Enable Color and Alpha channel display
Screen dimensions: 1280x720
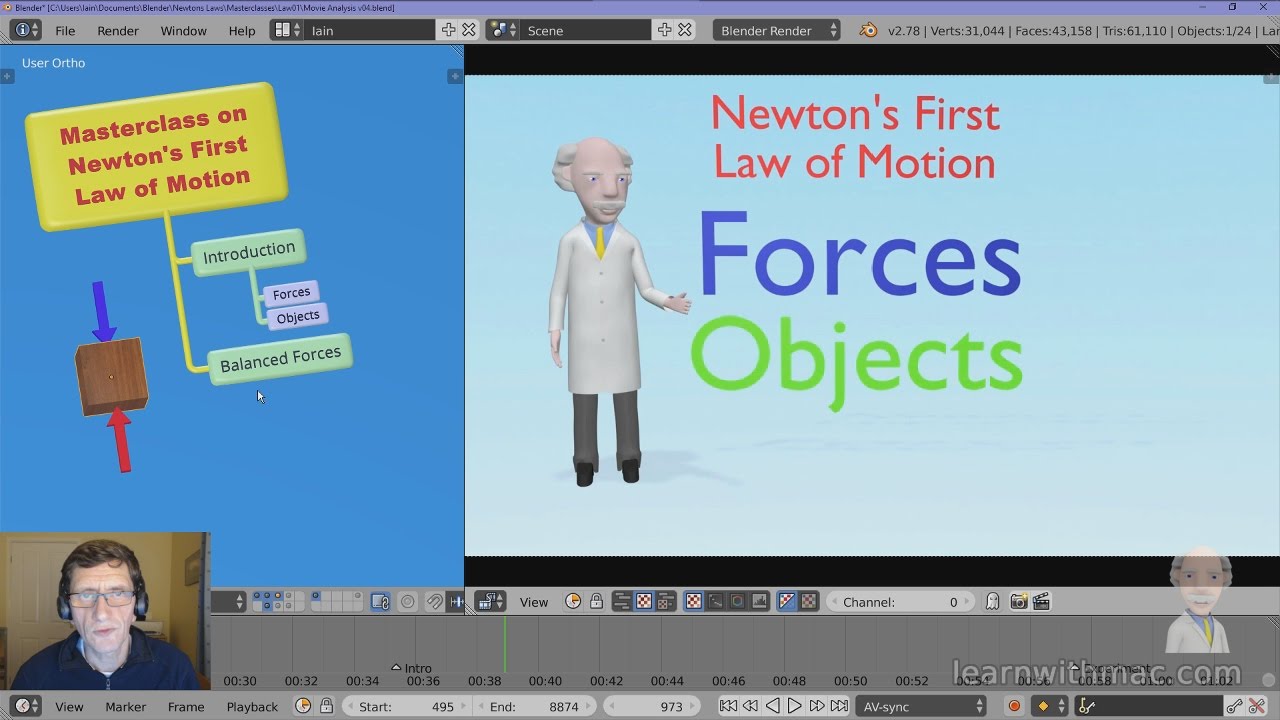pyautogui.click(x=787, y=602)
